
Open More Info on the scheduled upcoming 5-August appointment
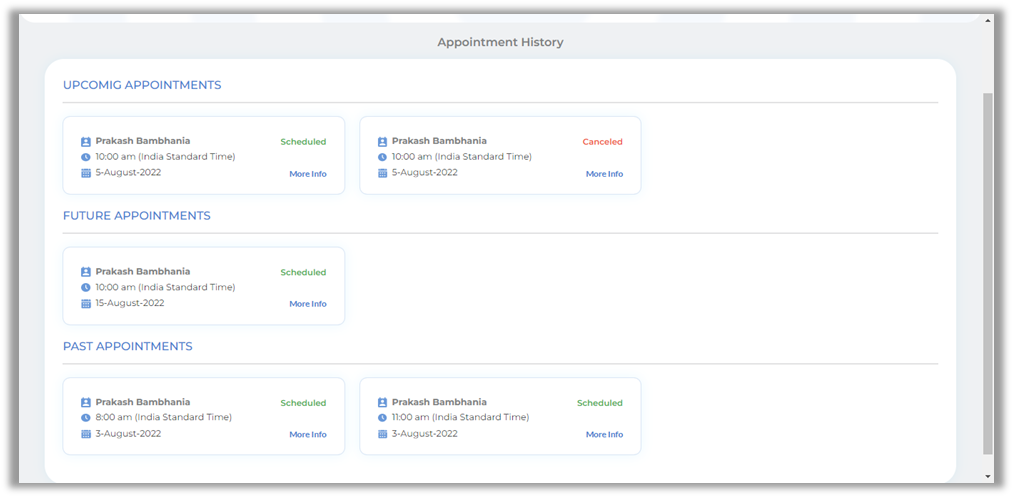tap(308, 174)
